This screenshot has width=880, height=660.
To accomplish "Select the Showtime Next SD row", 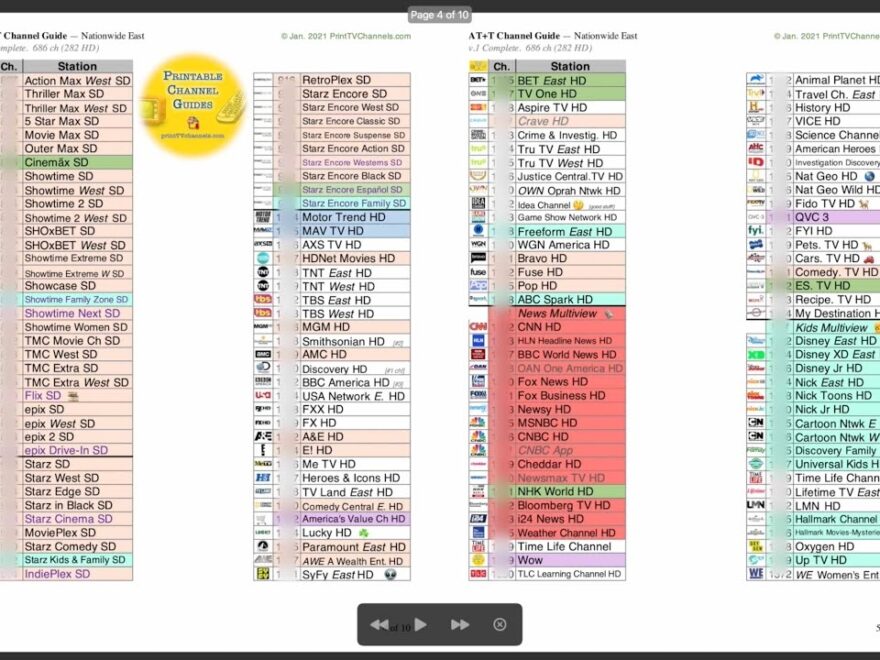I will coord(66,313).
